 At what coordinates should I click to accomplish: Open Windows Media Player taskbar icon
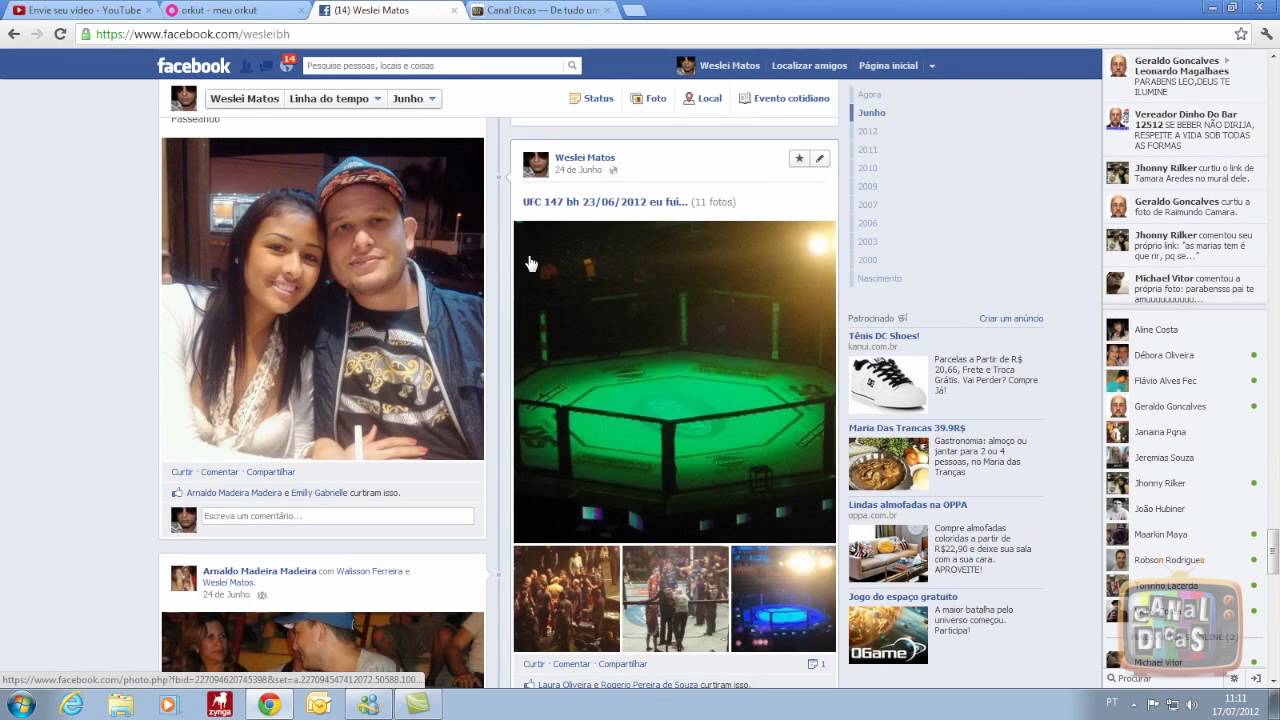click(169, 704)
